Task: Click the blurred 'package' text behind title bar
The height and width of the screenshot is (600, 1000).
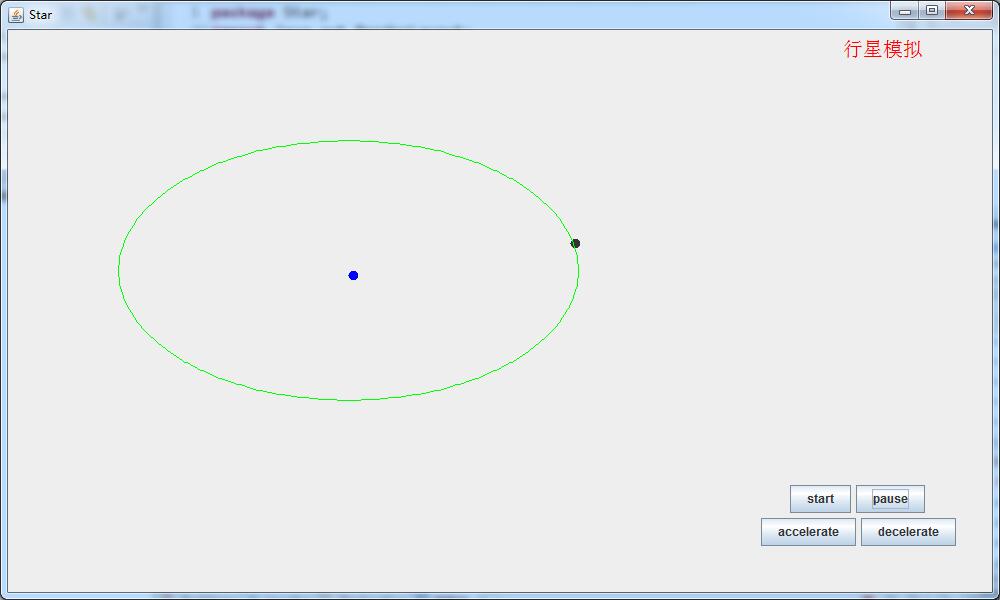Action: [x=243, y=14]
